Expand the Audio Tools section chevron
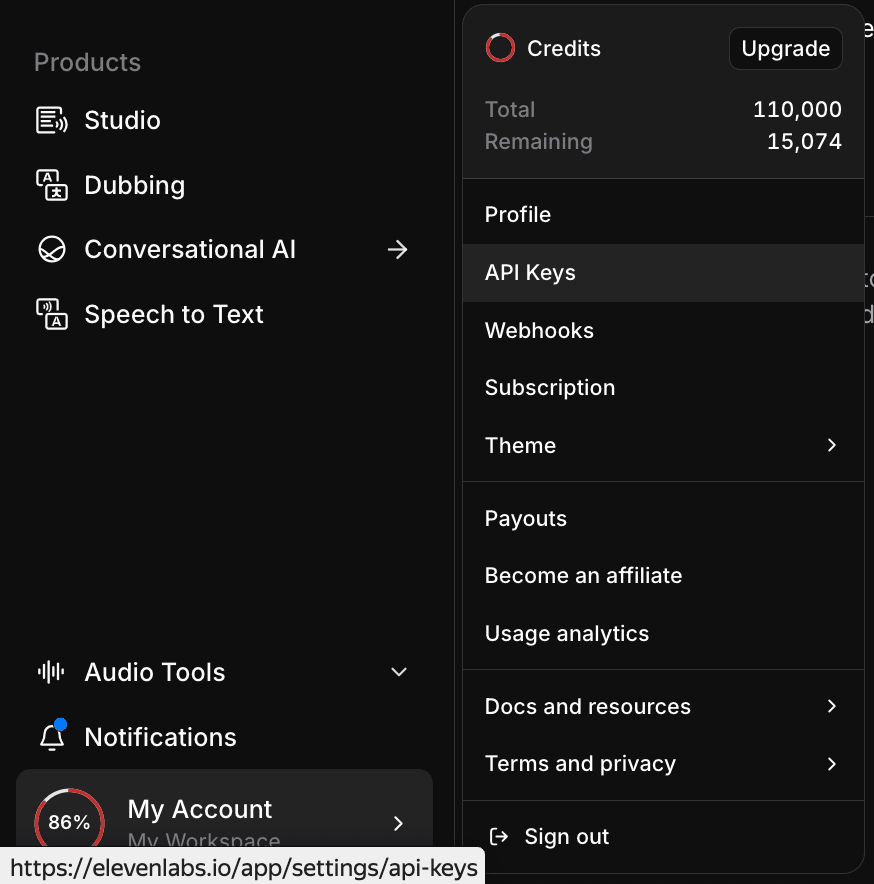Viewport: 874px width, 884px height. tap(399, 672)
